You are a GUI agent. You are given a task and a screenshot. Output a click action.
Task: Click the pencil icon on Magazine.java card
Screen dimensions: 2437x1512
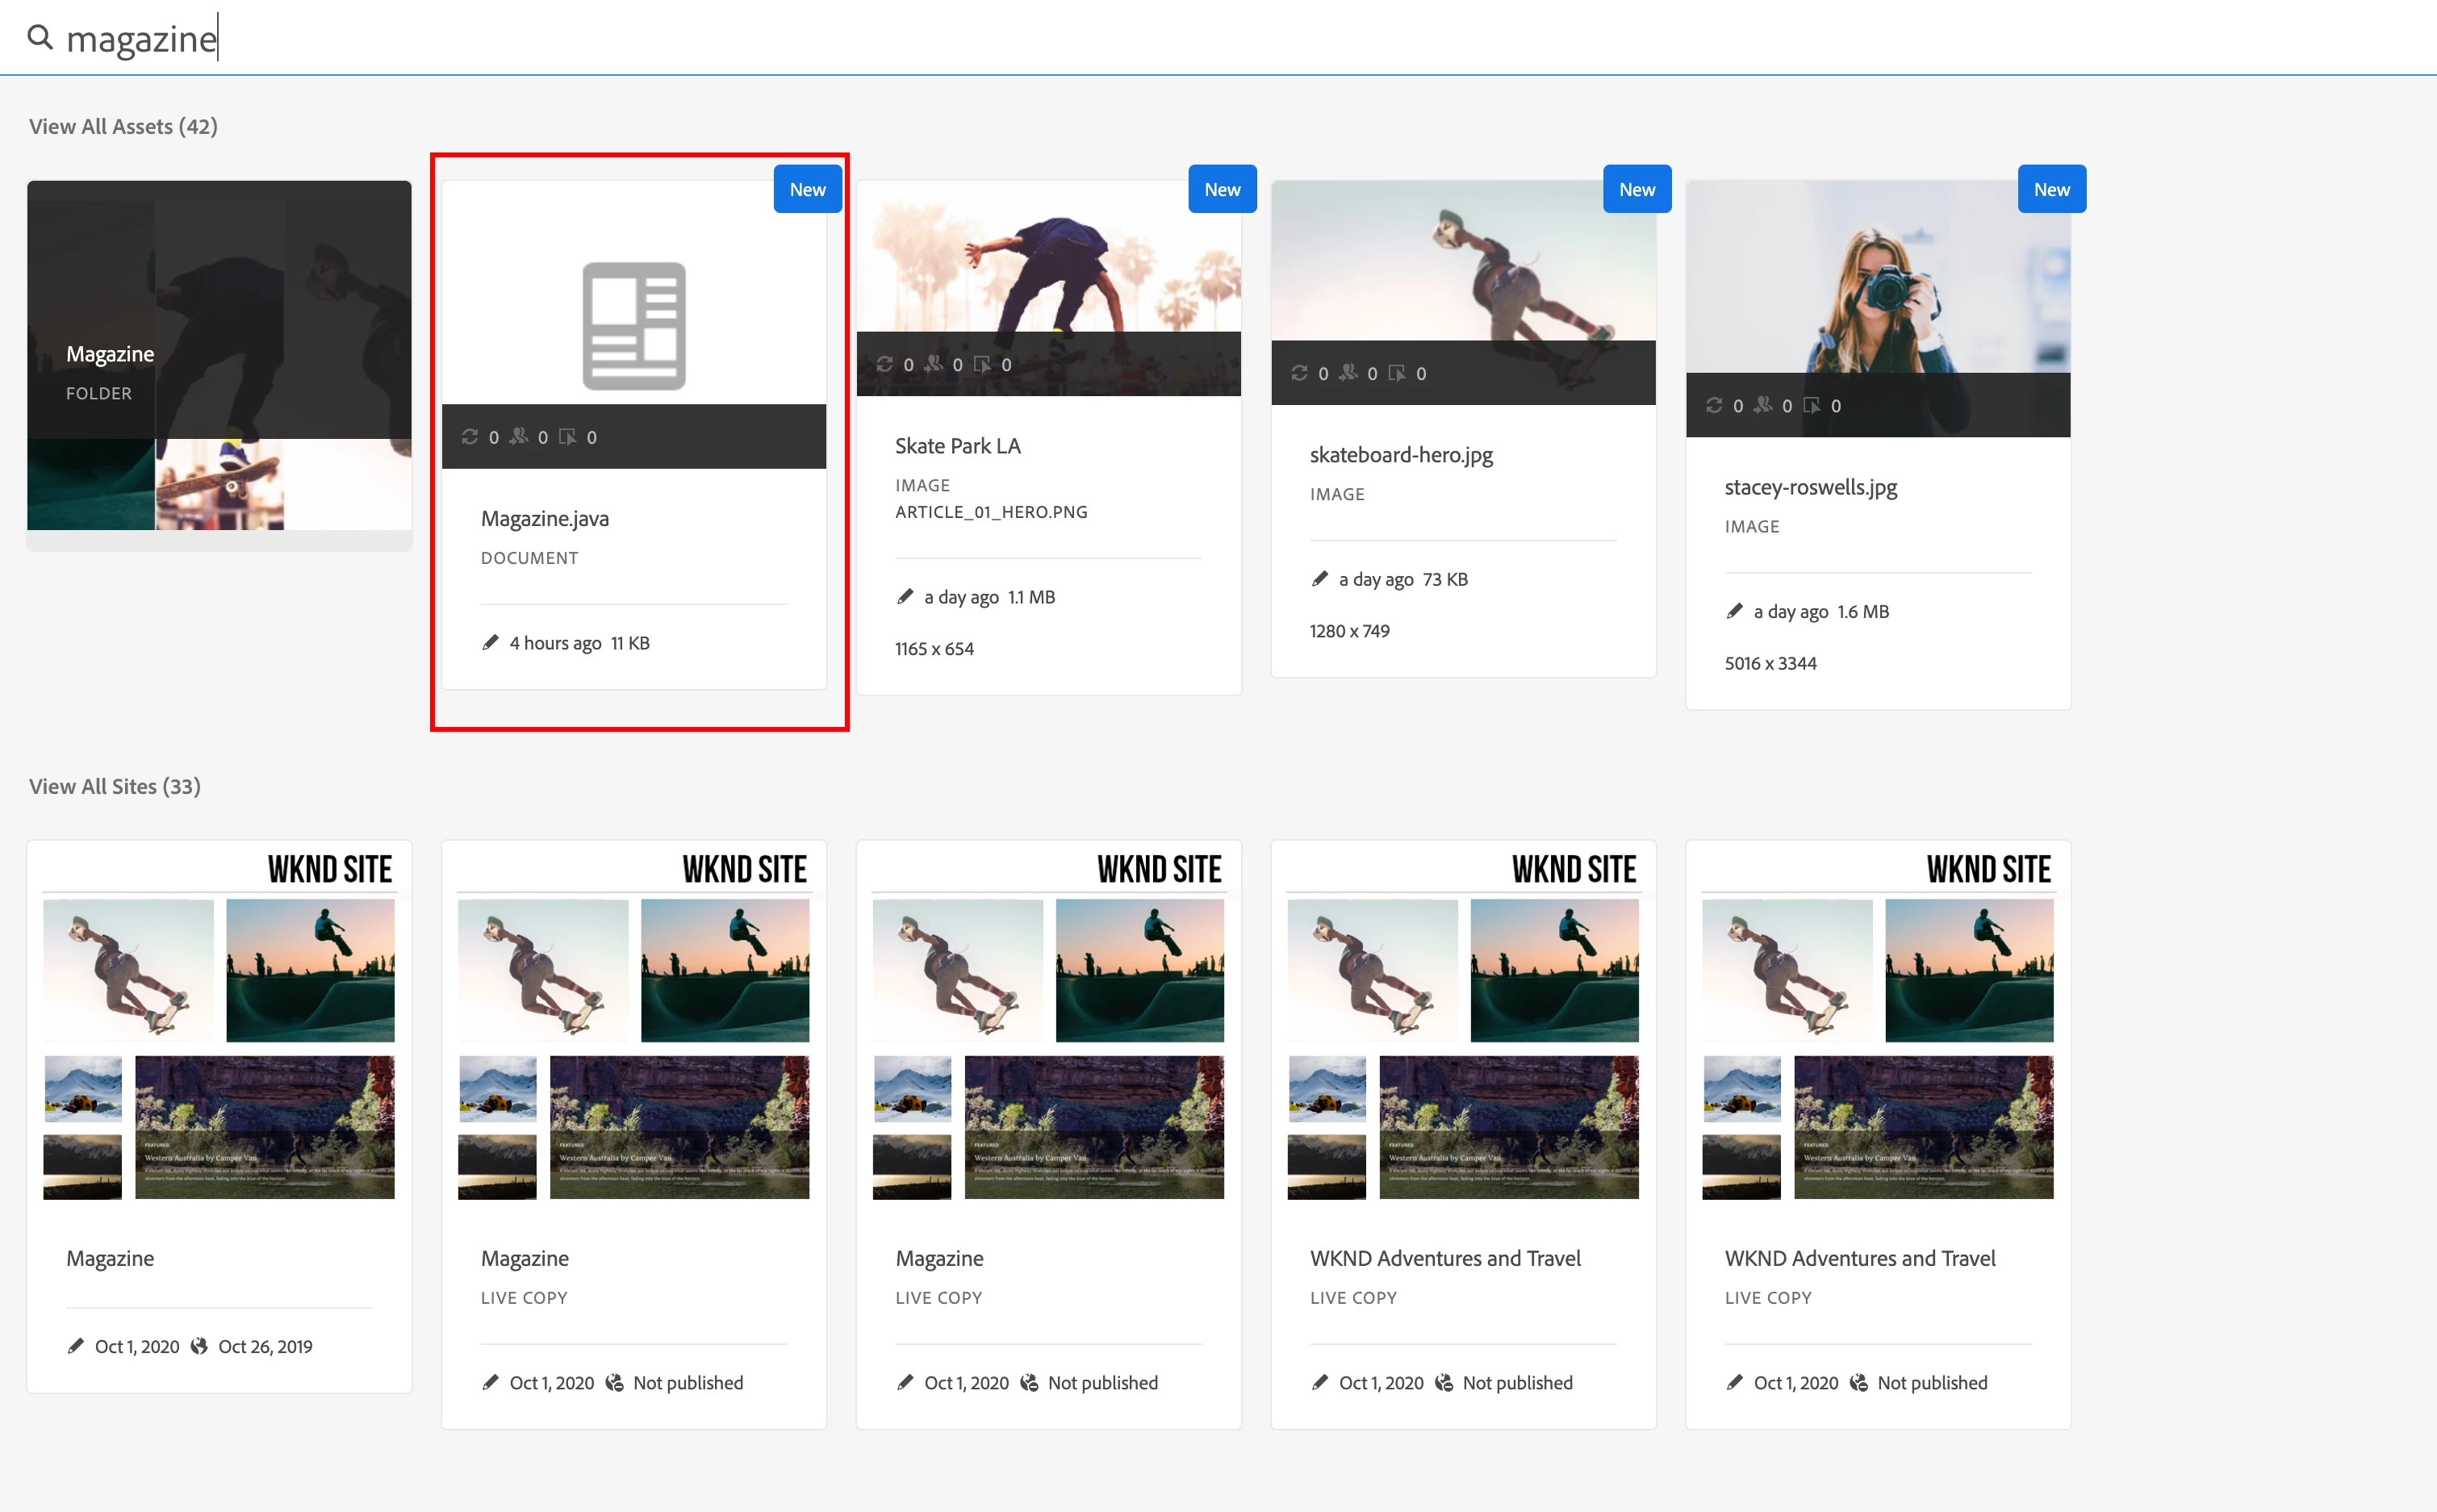490,642
